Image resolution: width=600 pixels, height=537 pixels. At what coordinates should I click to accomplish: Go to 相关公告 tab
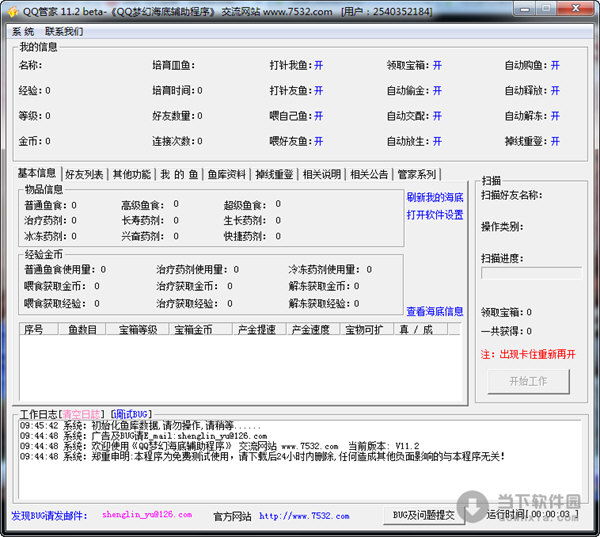[369, 175]
